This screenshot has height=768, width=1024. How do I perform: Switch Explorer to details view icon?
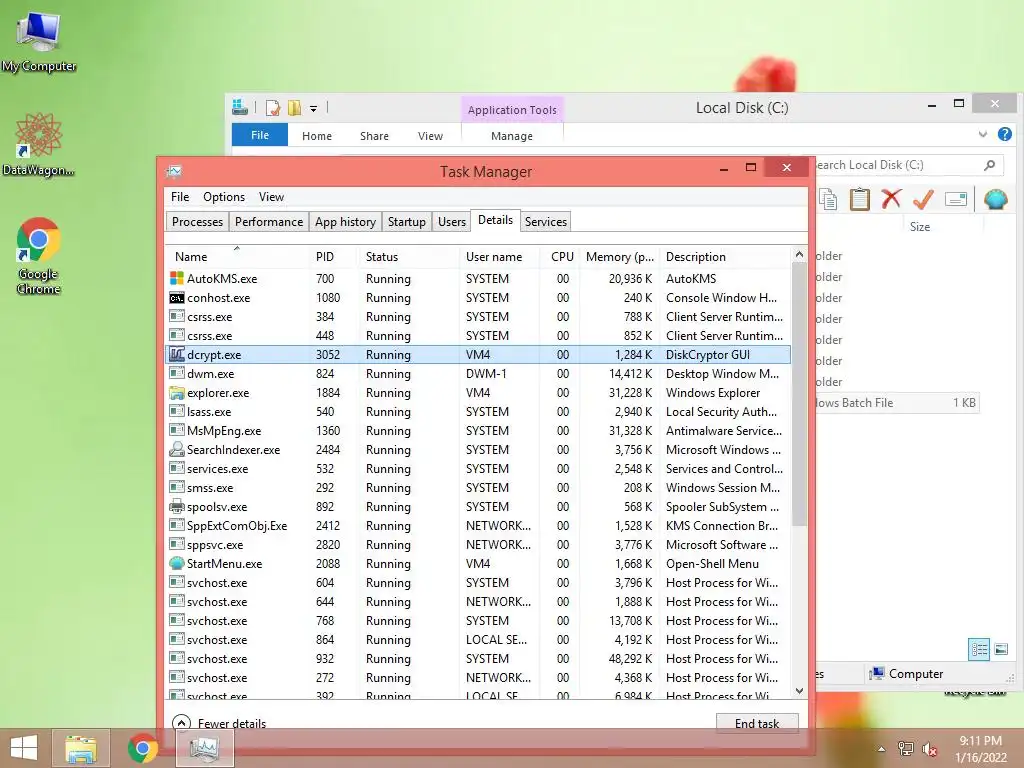pyautogui.click(x=979, y=649)
